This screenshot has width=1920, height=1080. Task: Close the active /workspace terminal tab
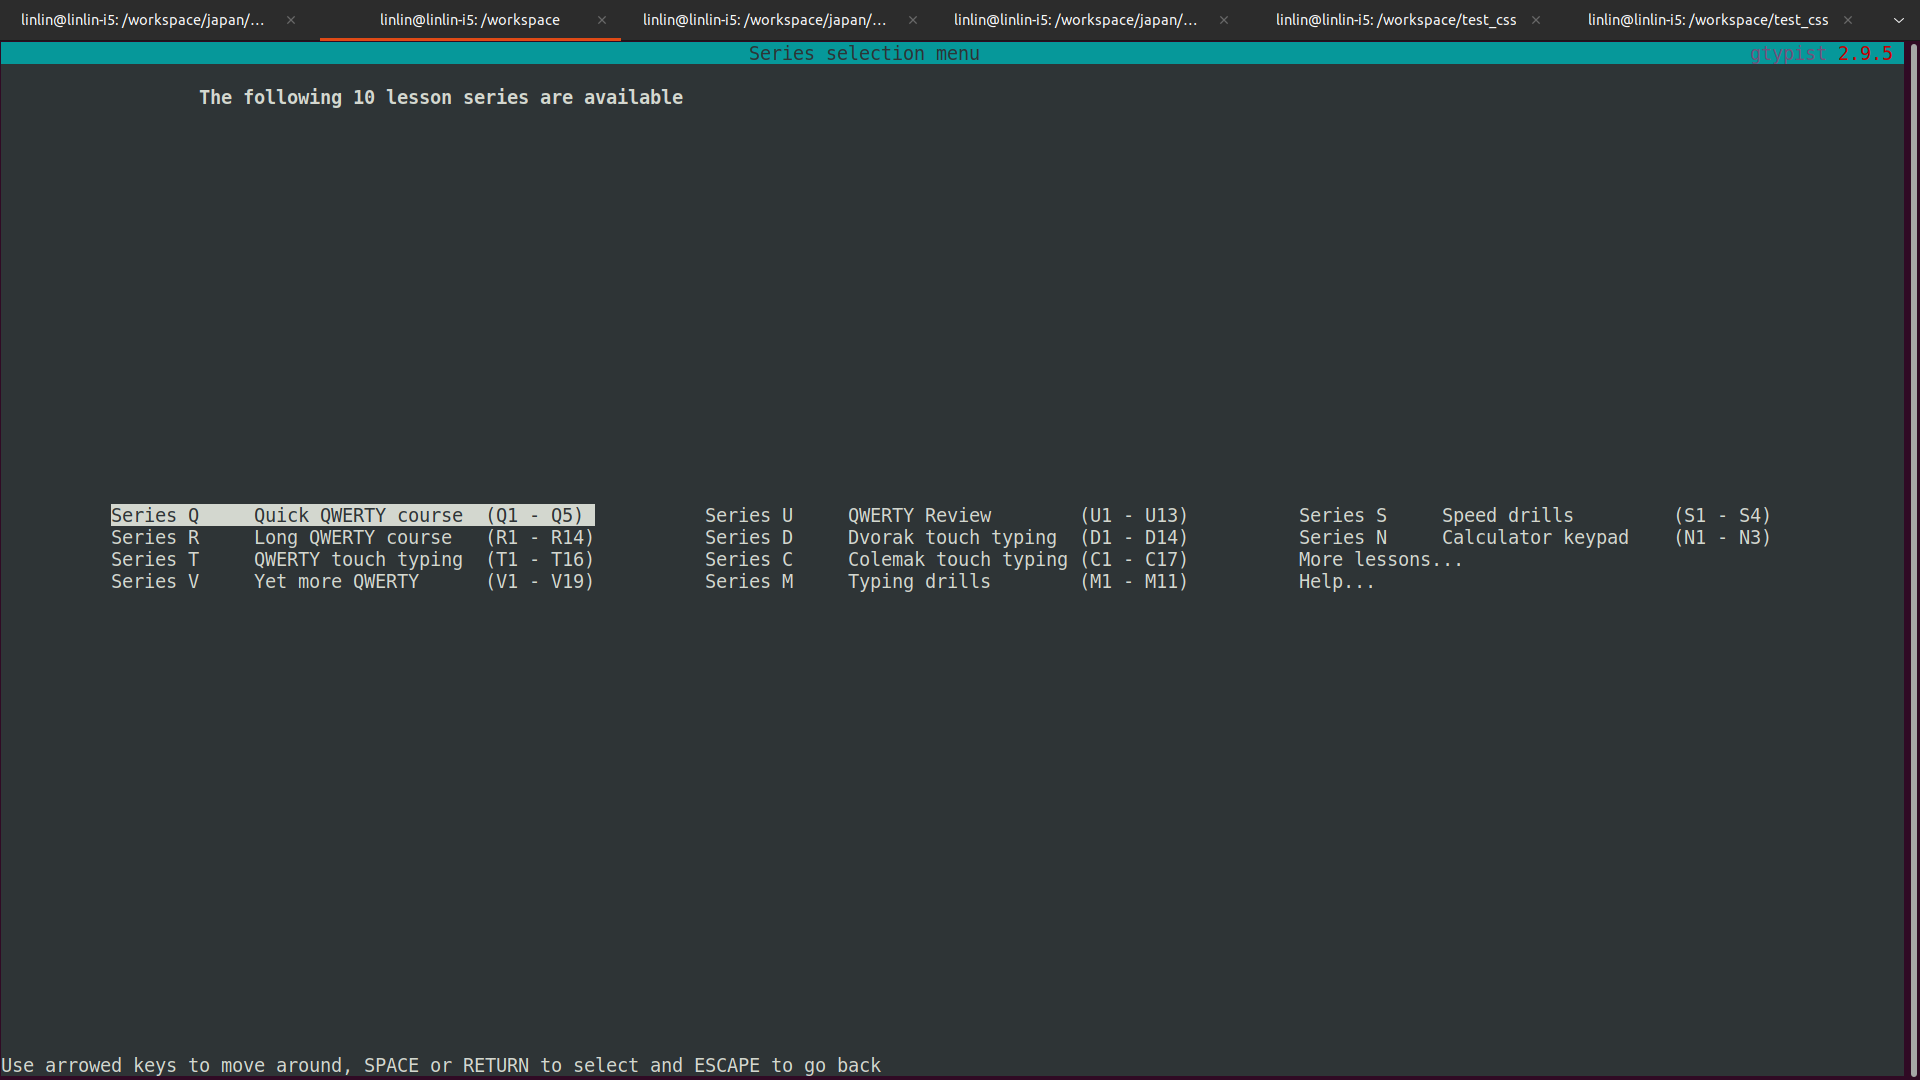click(602, 20)
